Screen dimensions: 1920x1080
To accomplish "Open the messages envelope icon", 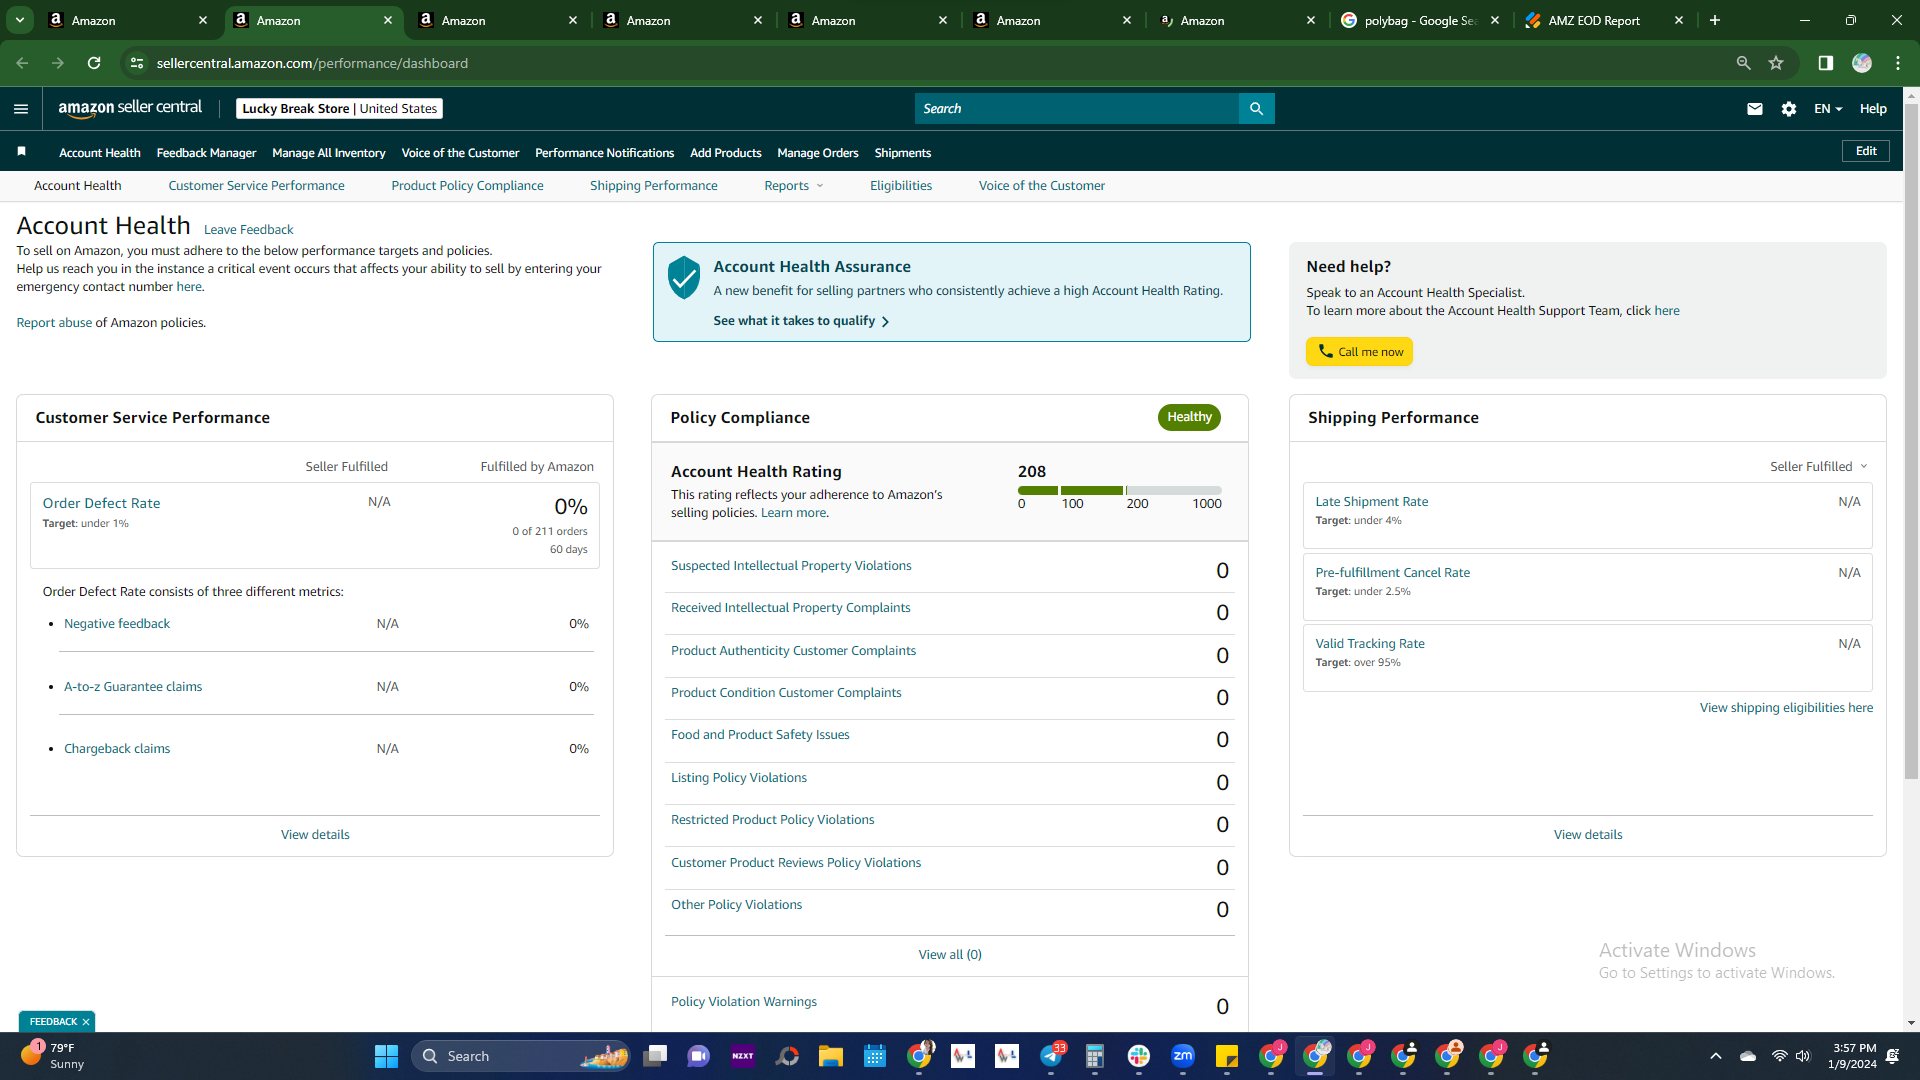I will [1755, 109].
